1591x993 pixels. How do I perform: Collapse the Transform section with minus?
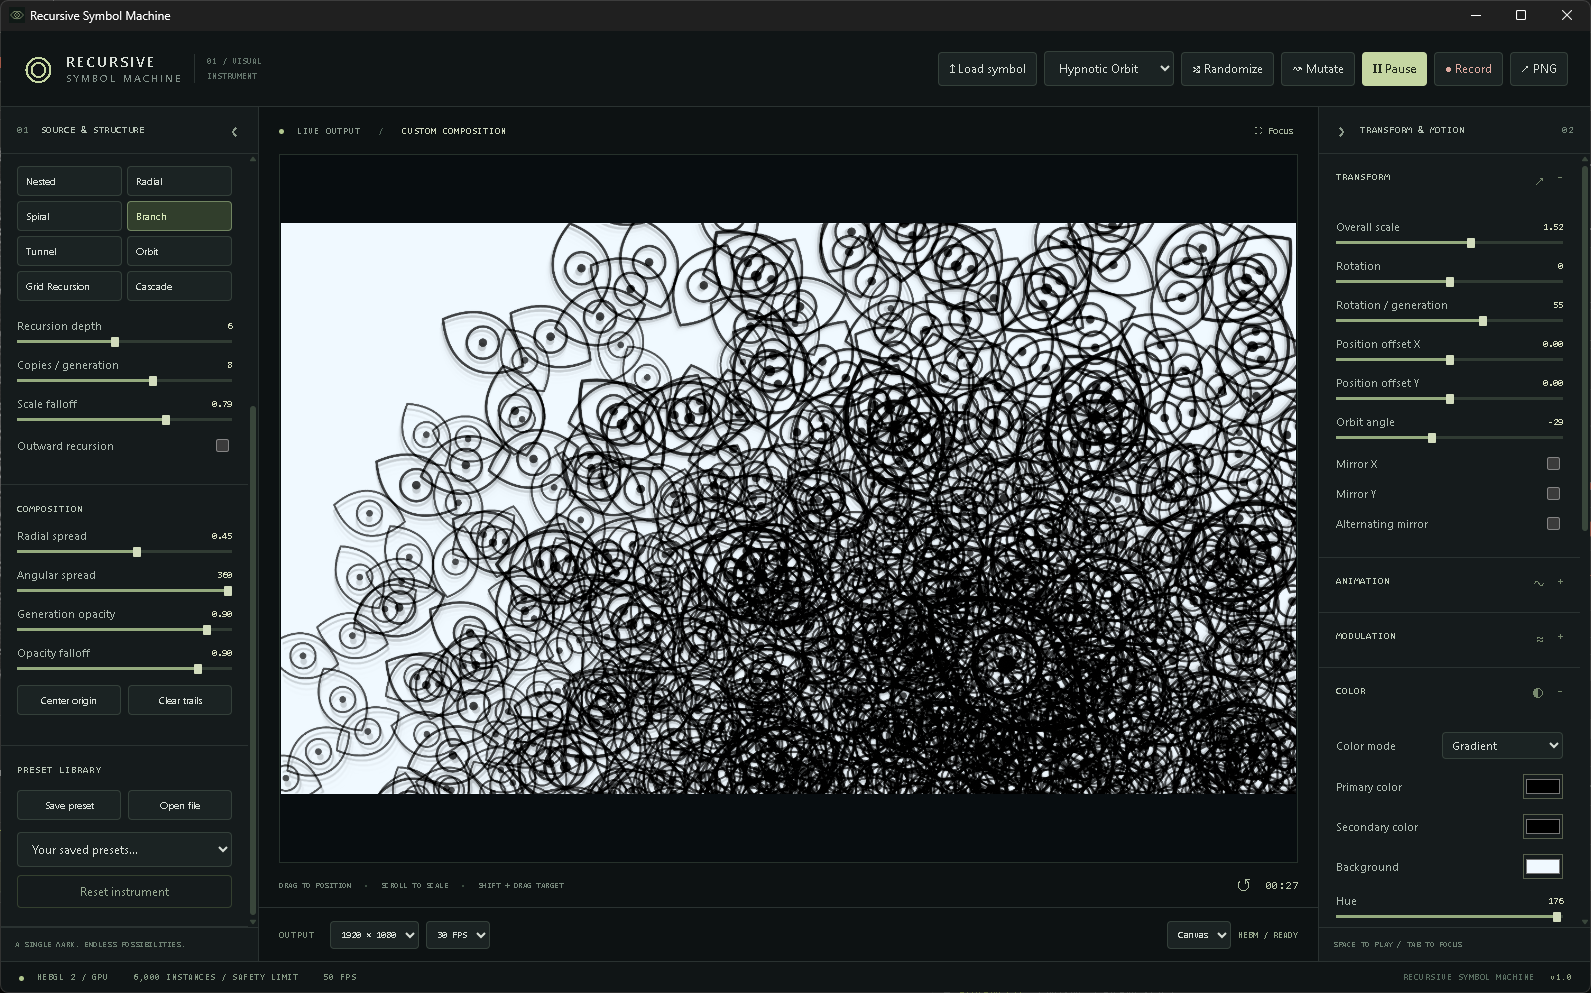point(1560,178)
